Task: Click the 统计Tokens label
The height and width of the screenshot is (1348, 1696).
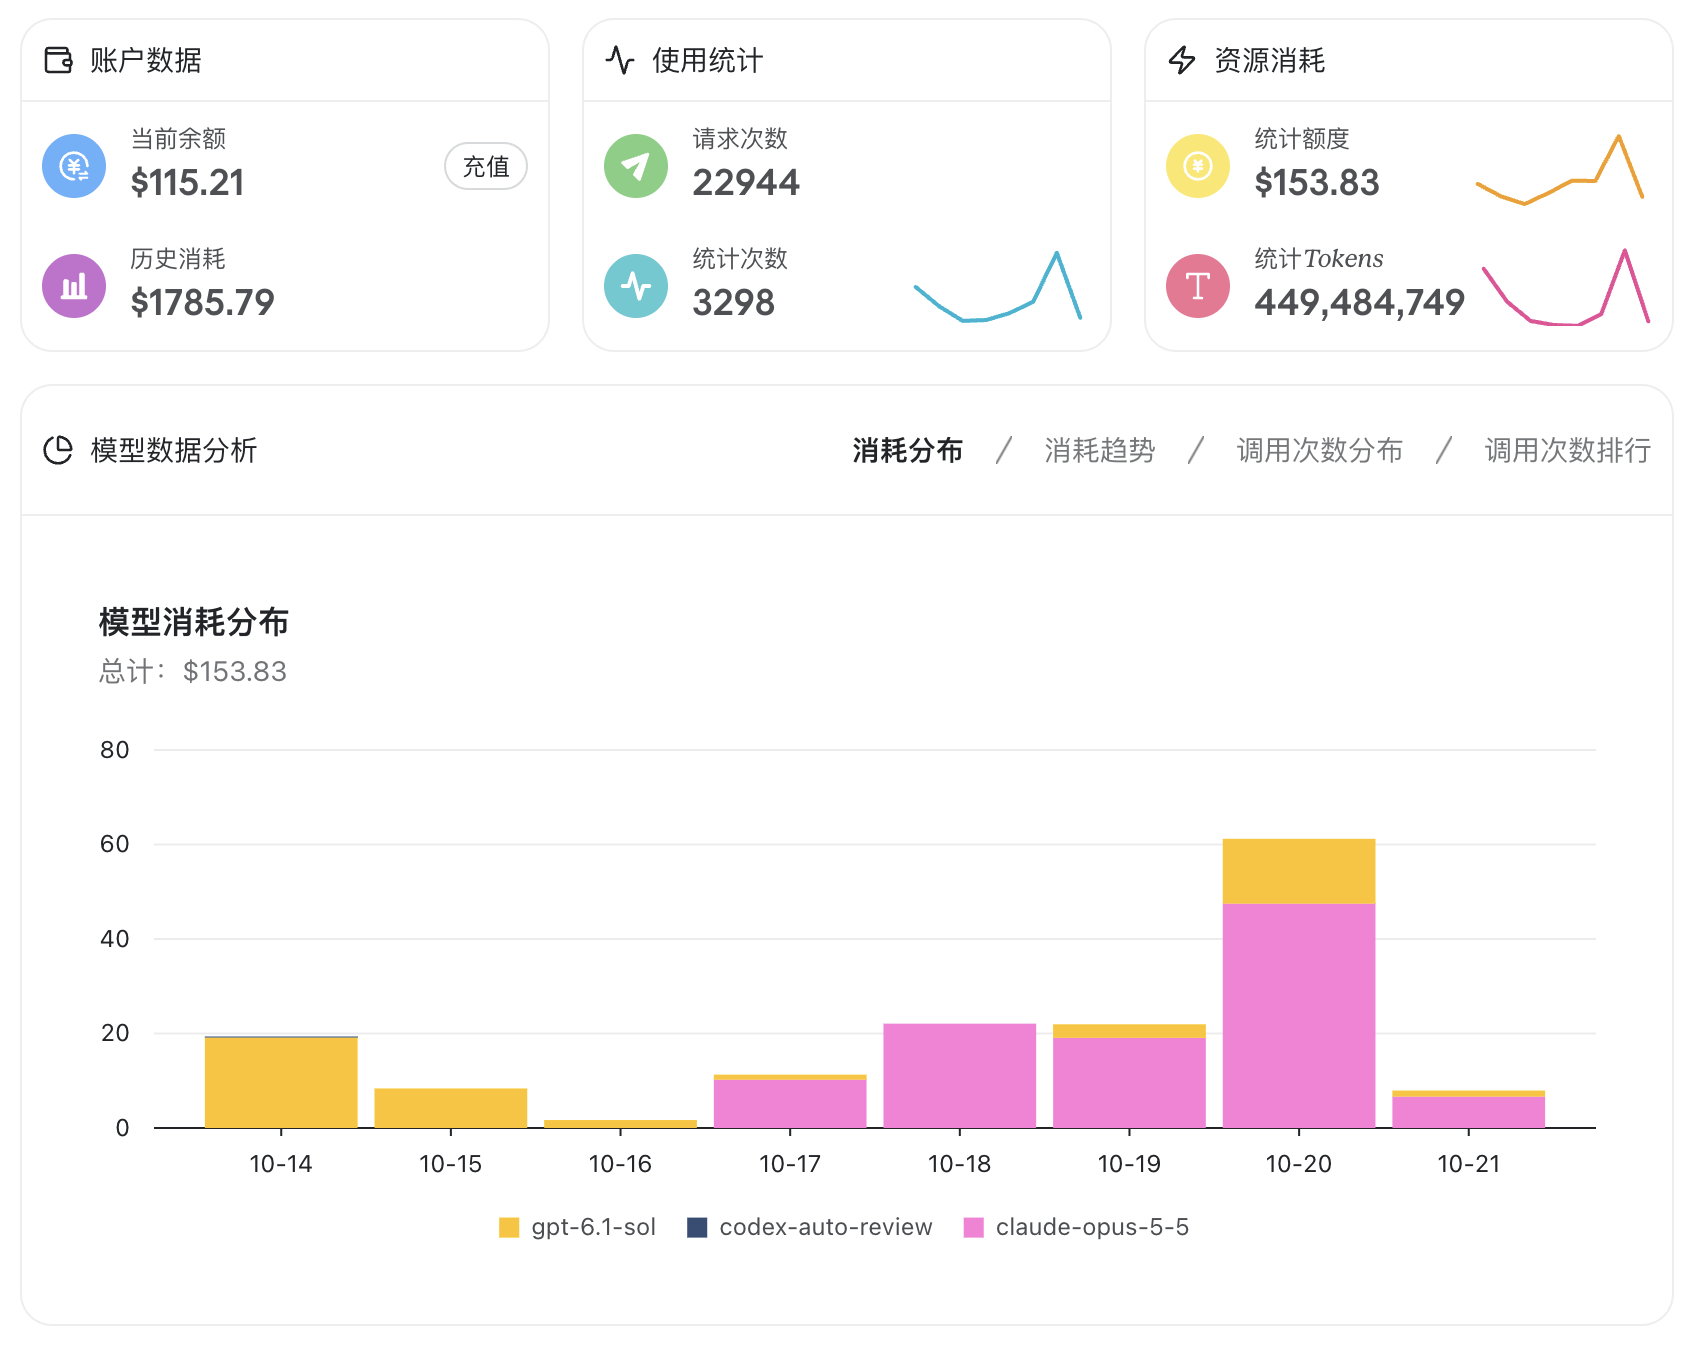Action: pyautogui.click(x=1319, y=258)
